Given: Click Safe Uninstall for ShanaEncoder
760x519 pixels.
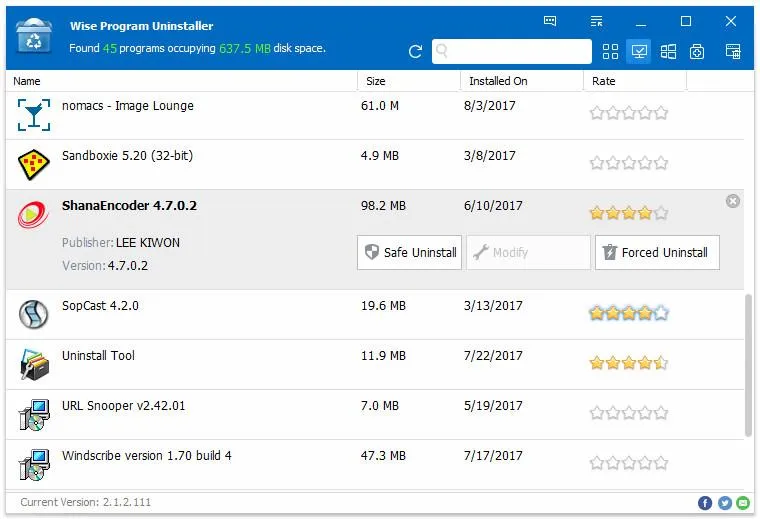Looking at the screenshot, I should pos(410,253).
